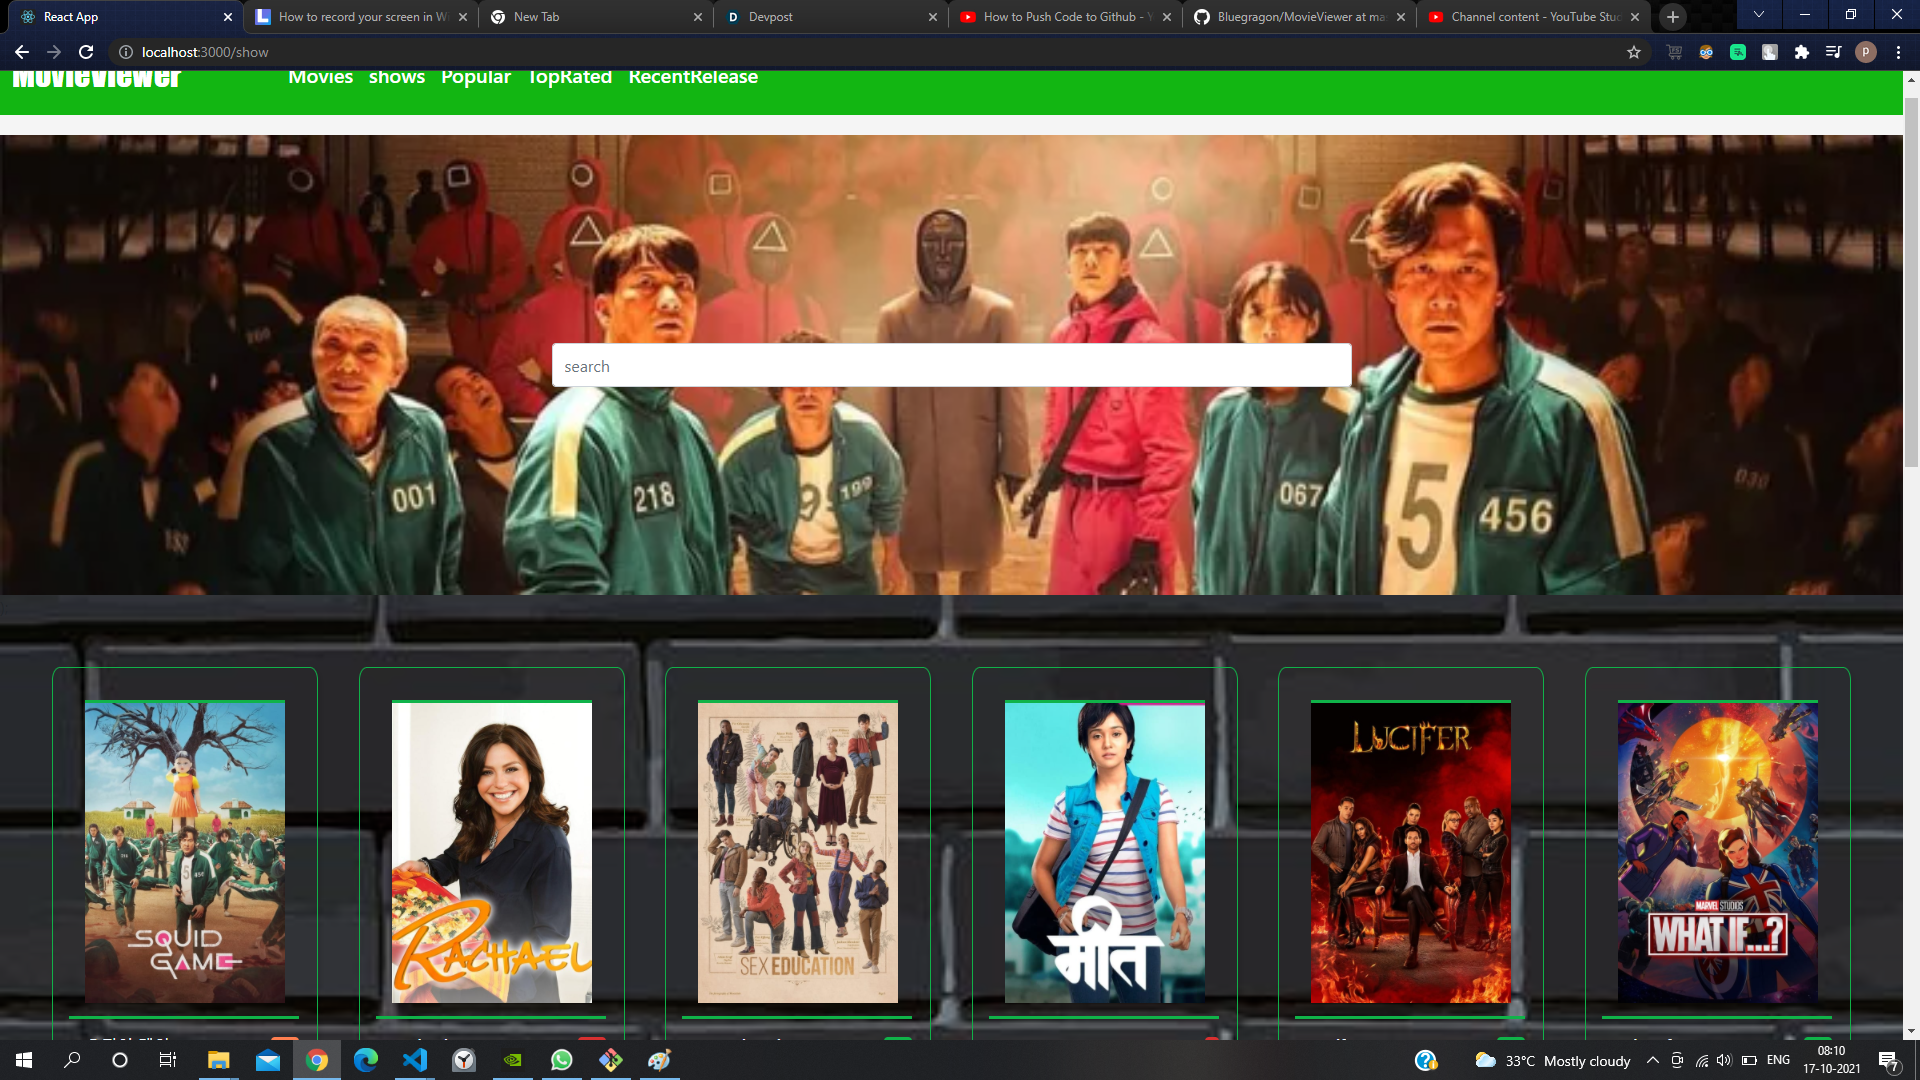The height and width of the screenshot is (1080, 1920).
Task: Open the RecentRelease nav link
Action: 693,78
